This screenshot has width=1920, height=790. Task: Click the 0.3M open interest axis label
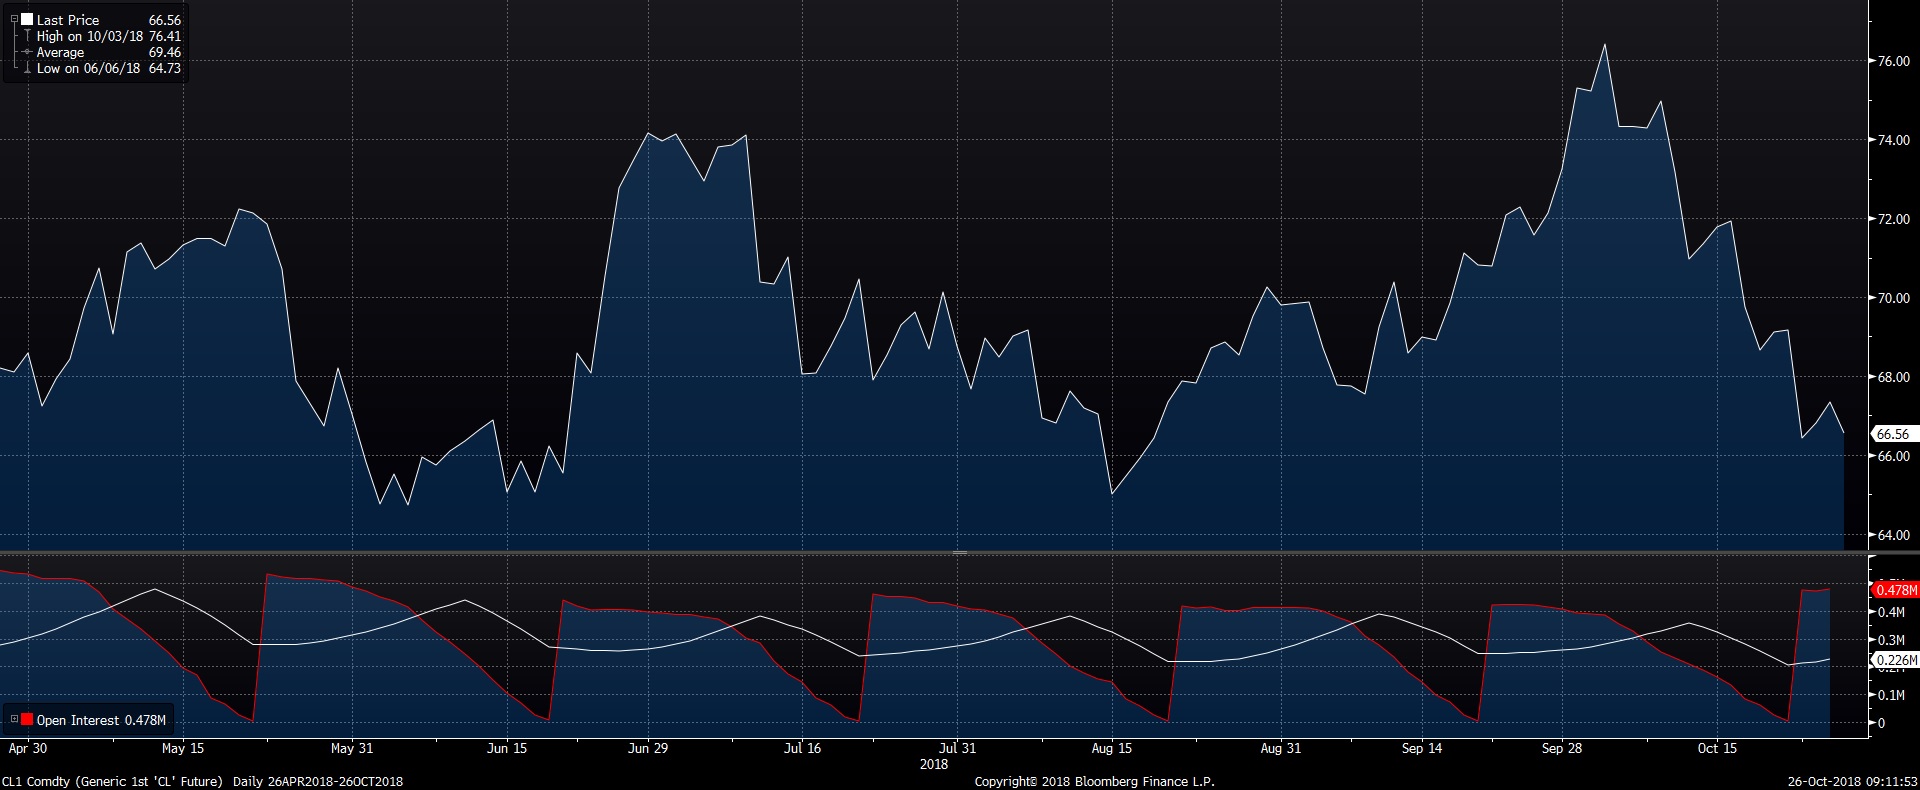(1891, 640)
